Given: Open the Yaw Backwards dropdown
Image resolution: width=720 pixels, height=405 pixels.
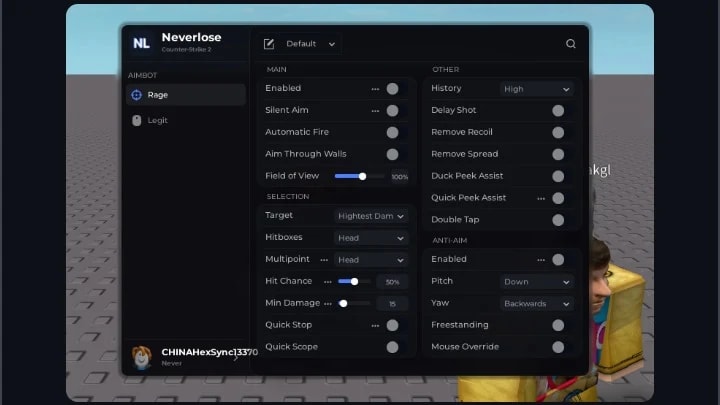Looking at the screenshot, I should [536, 304].
